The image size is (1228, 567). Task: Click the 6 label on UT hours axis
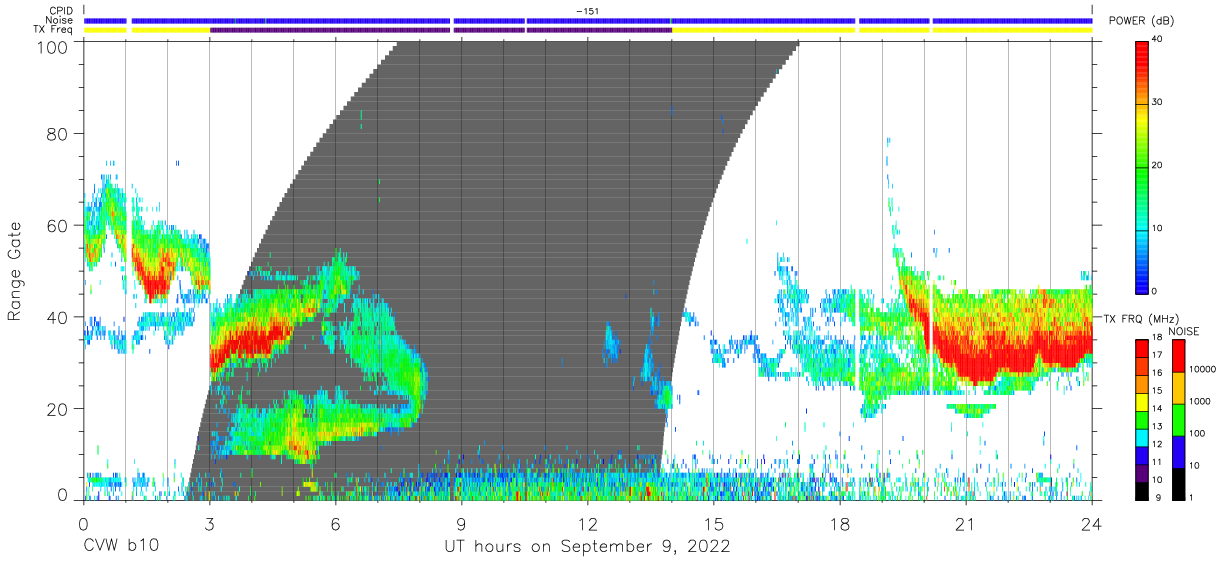[336, 524]
